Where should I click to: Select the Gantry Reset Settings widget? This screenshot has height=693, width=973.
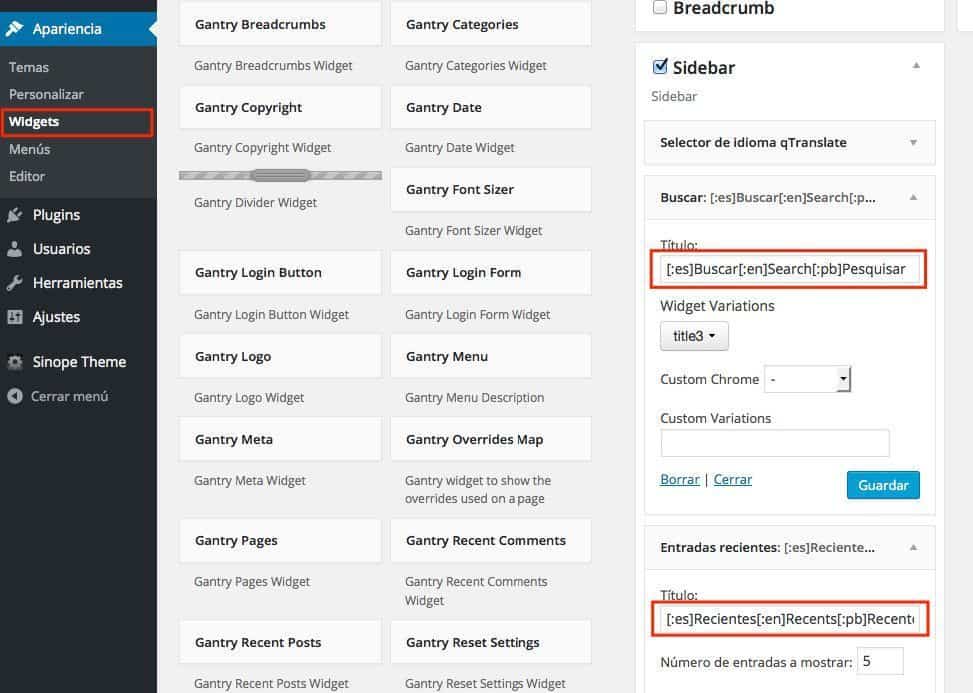coord(491,643)
